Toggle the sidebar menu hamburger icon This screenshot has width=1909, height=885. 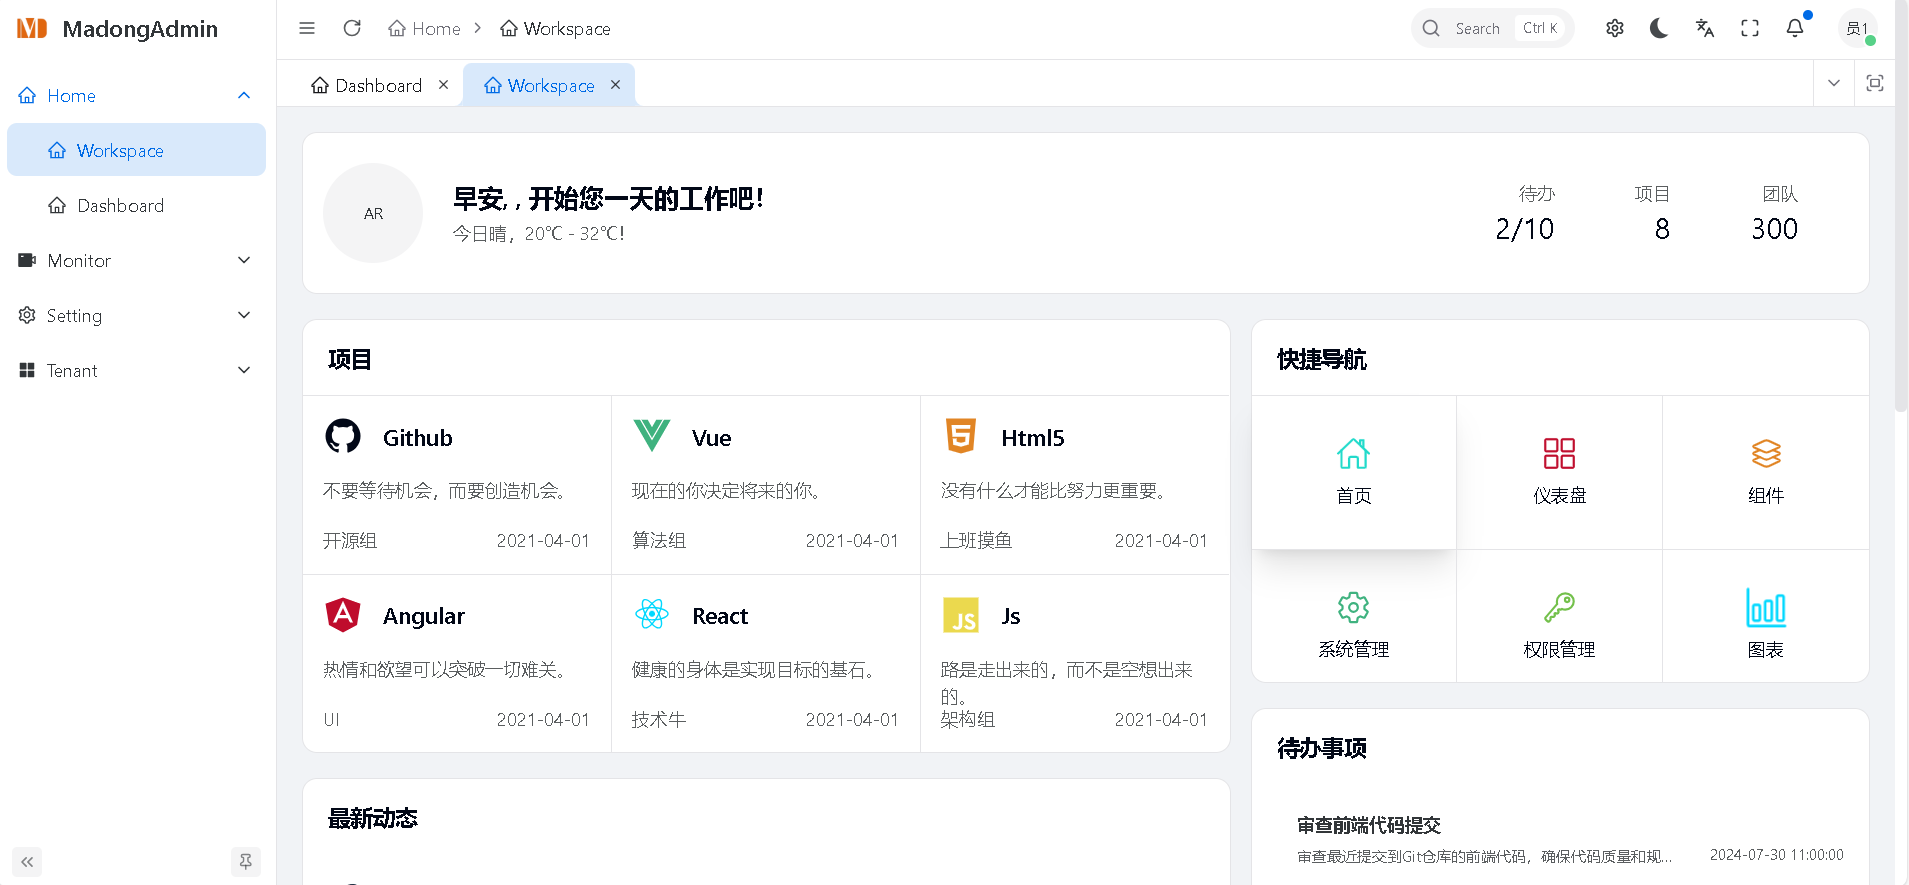click(x=307, y=28)
